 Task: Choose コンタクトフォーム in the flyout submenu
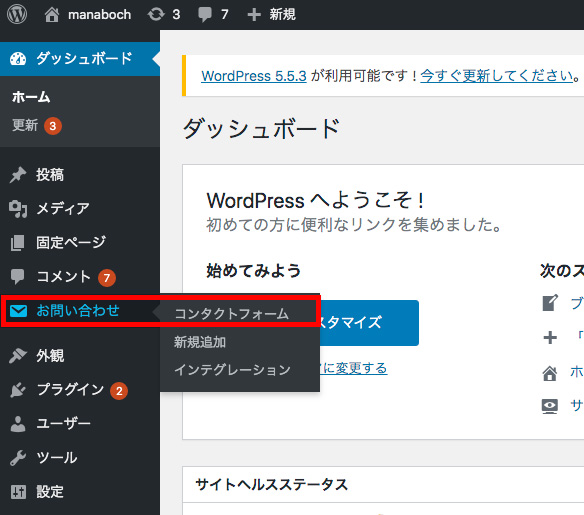(x=232, y=314)
